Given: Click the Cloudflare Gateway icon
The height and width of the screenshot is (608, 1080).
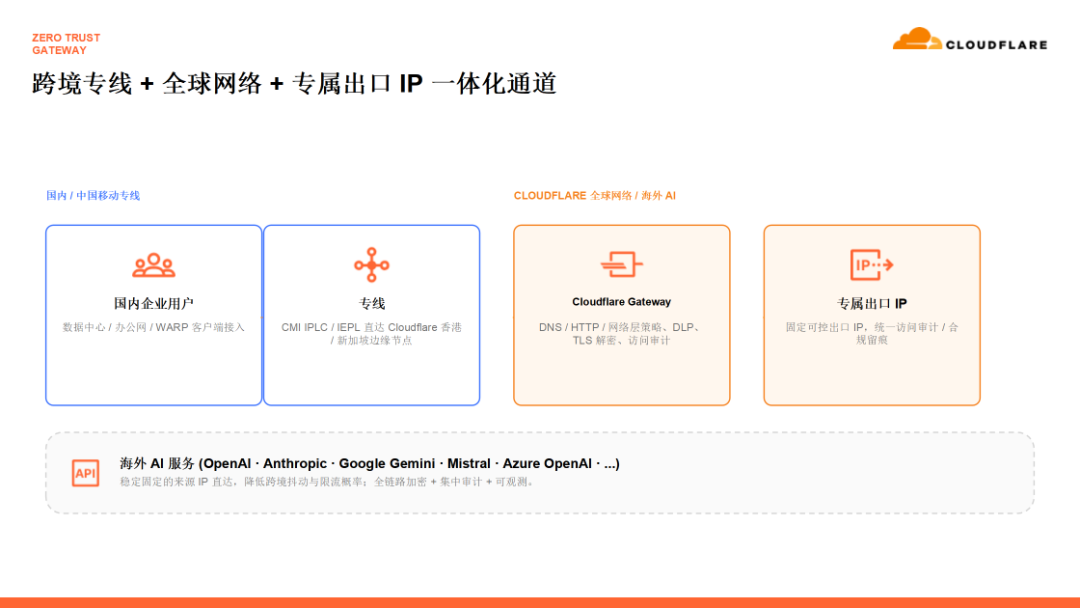Looking at the screenshot, I should 621,264.
